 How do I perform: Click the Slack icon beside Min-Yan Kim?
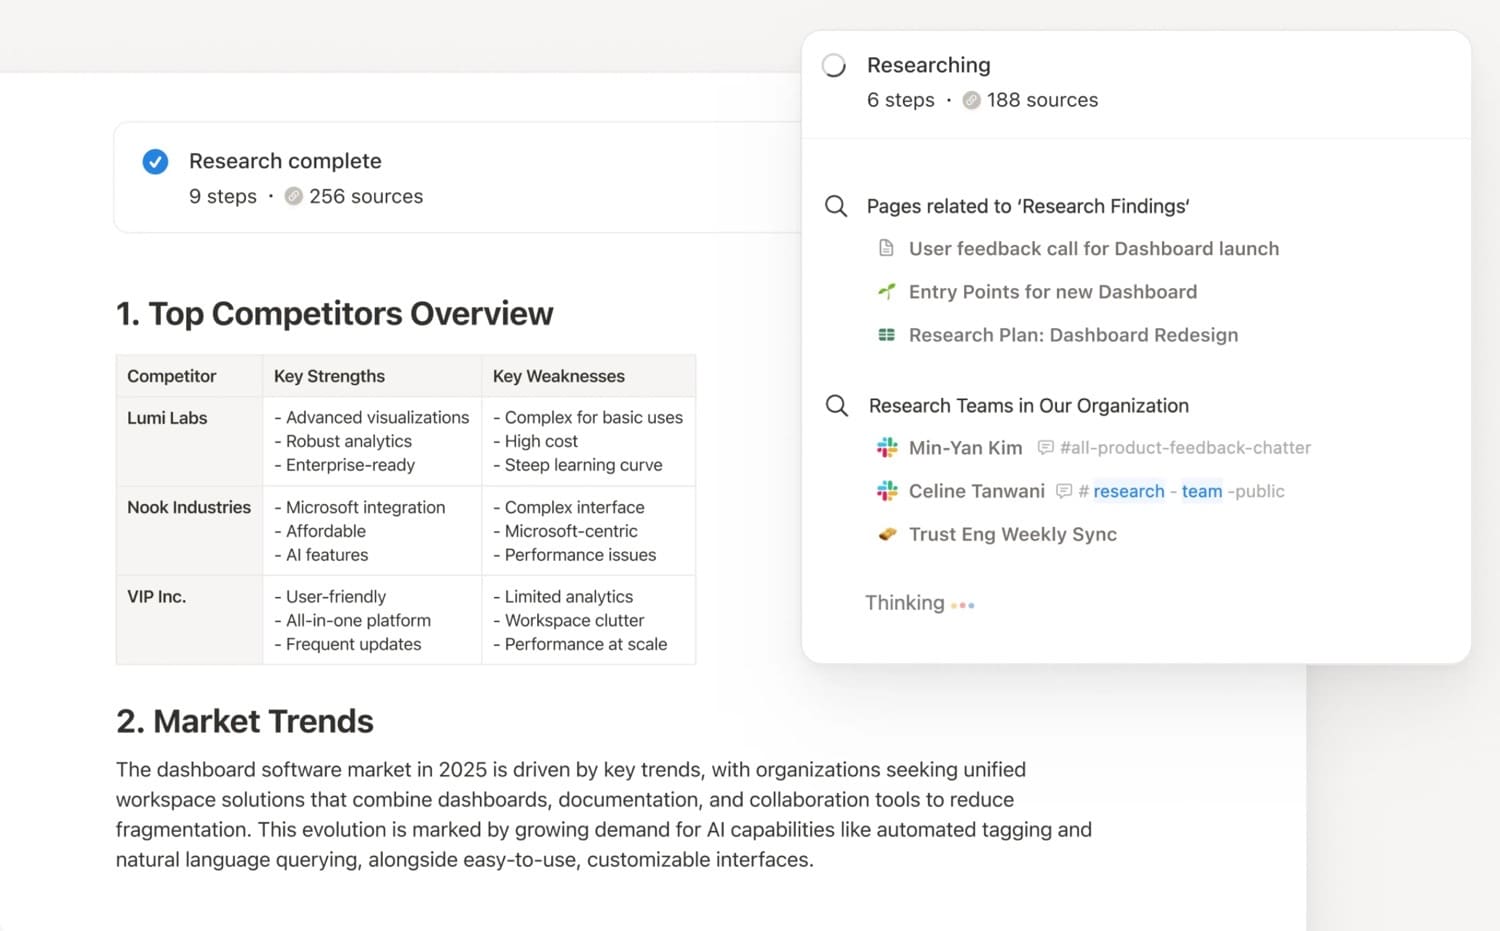(887, 448)
